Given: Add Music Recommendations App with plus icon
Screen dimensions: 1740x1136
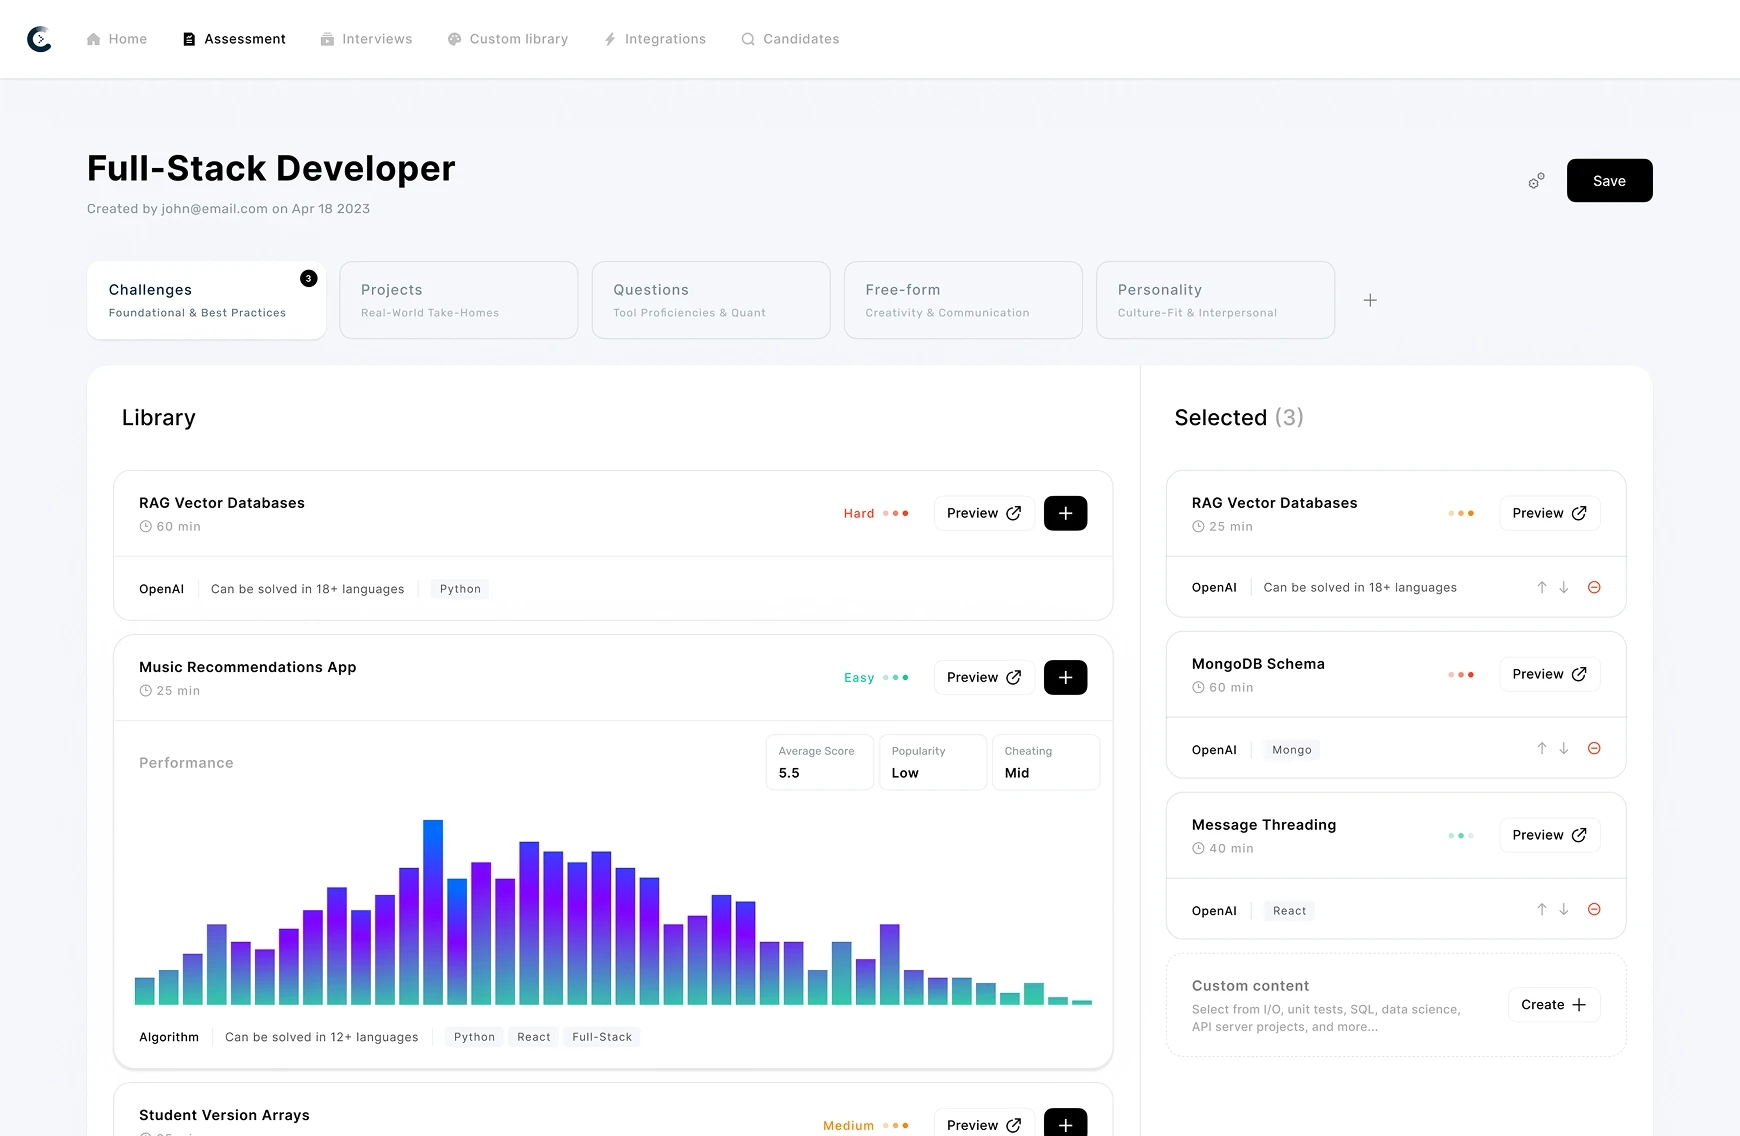Looking at the screenshot, I should (x=1065, y=677).
